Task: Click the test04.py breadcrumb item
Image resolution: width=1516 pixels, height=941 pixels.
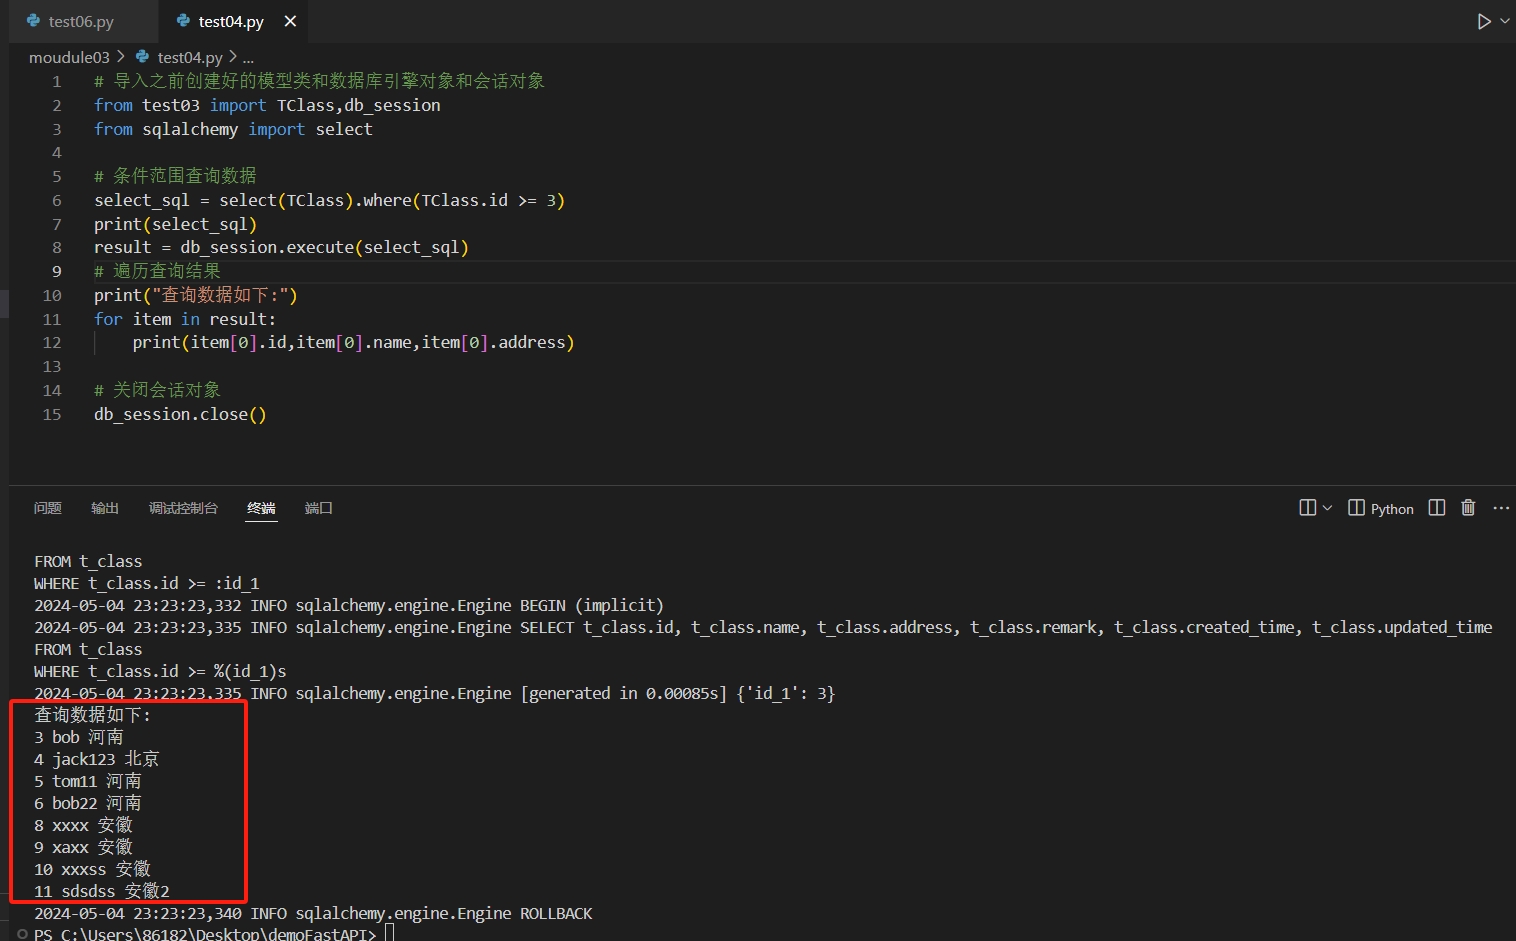Action: pyautogui.click(x=190, y=57)
